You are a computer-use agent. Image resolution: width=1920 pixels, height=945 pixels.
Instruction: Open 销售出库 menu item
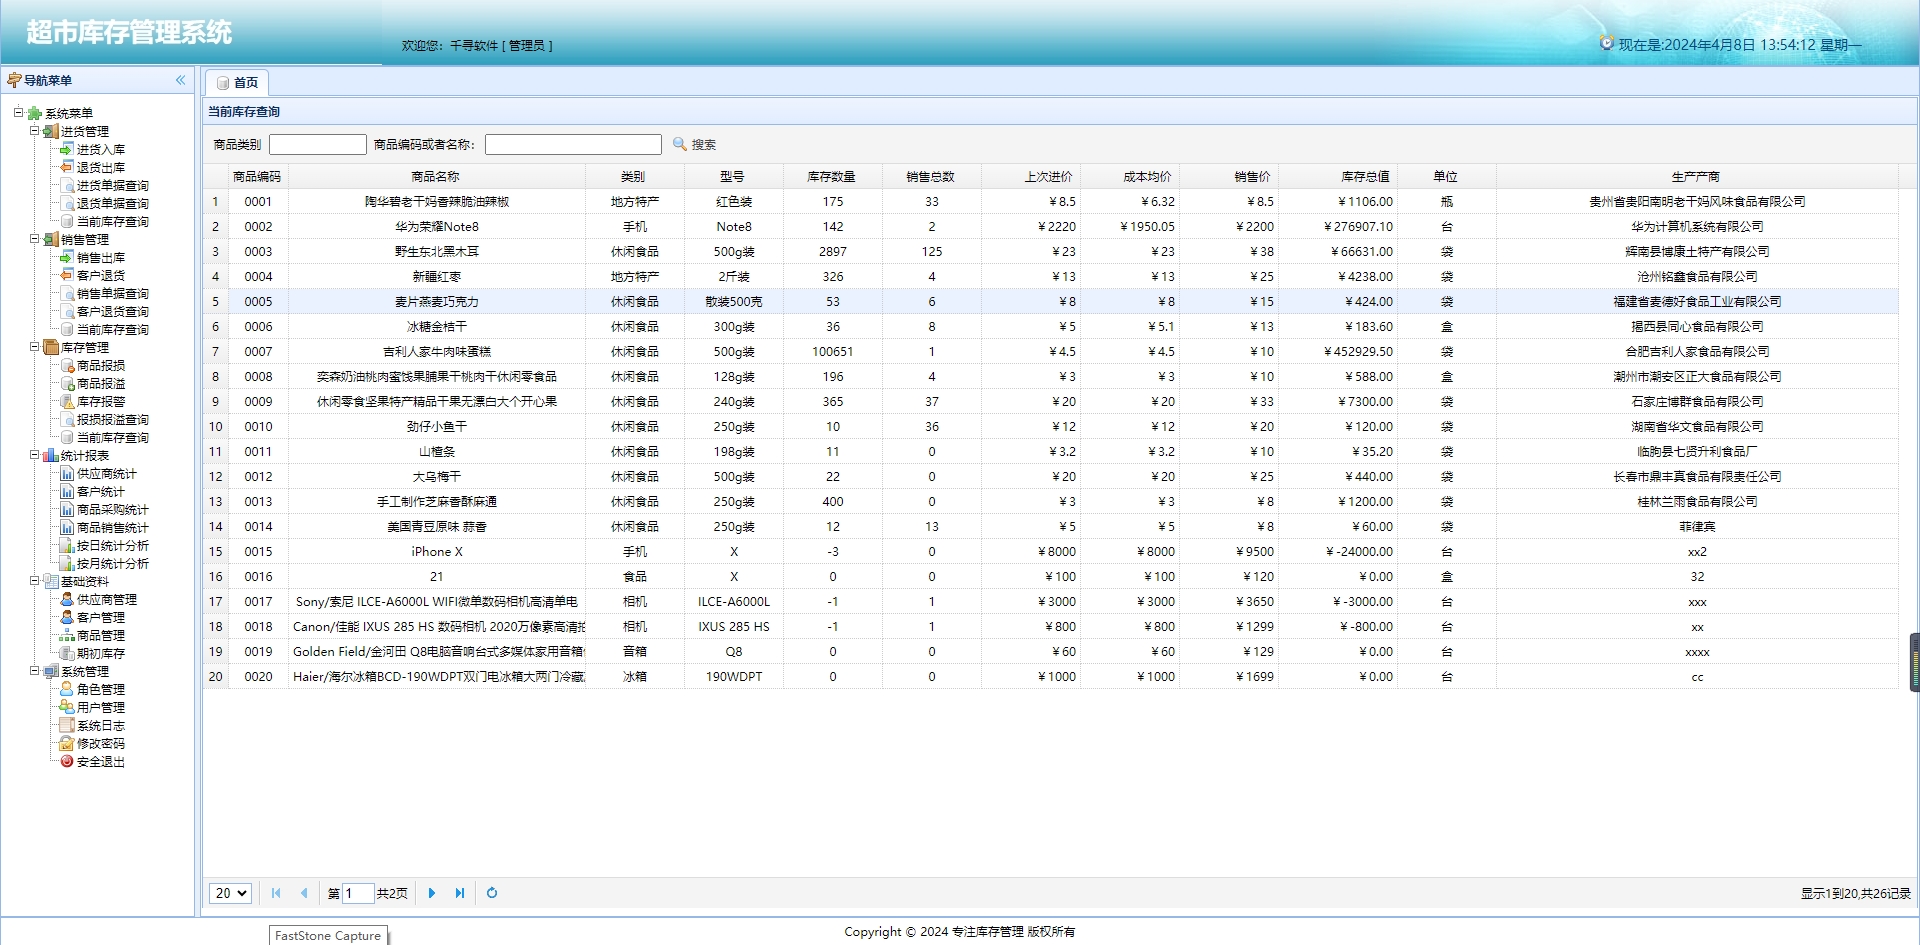click(x=100, y=257)
